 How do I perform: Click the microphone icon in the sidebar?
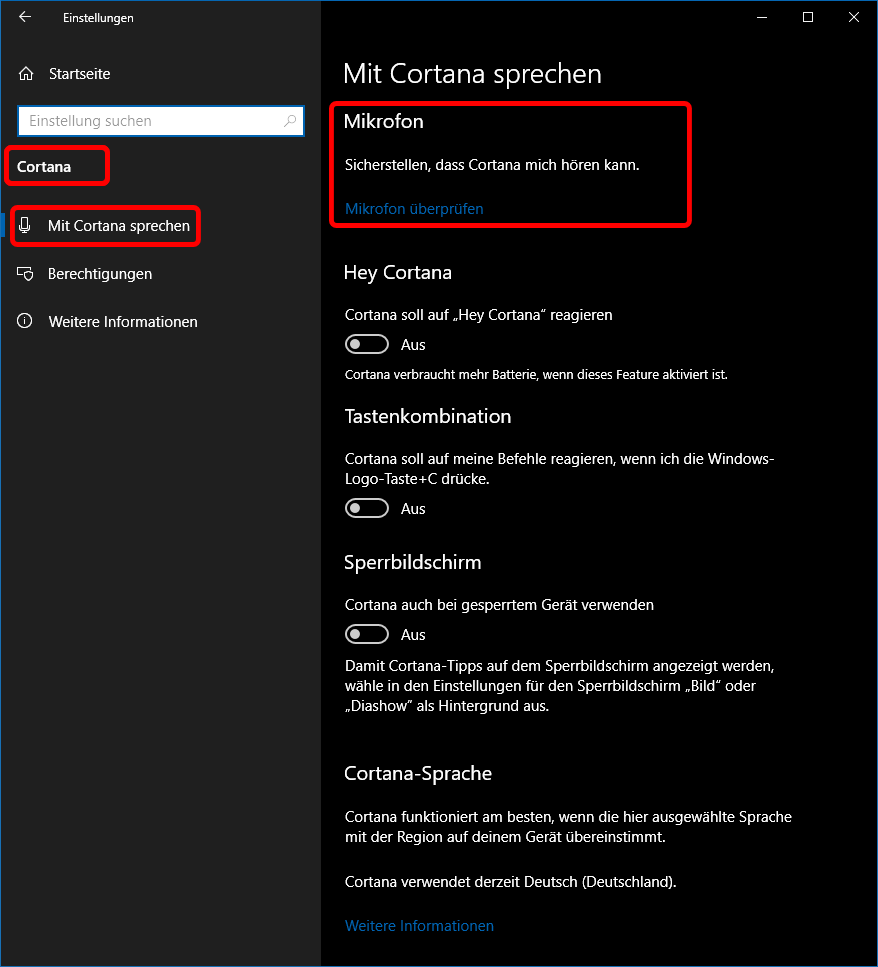coord(27,226)
